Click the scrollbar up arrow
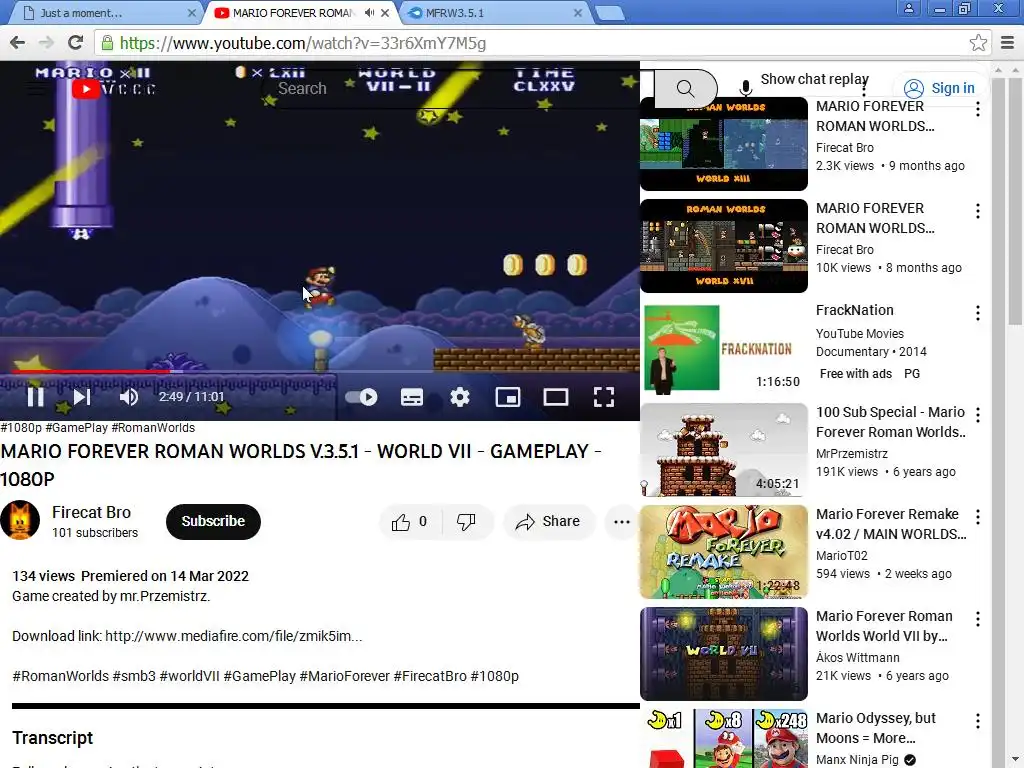The width and height of the screenshot is (1024, 768). pos(1016,69)
